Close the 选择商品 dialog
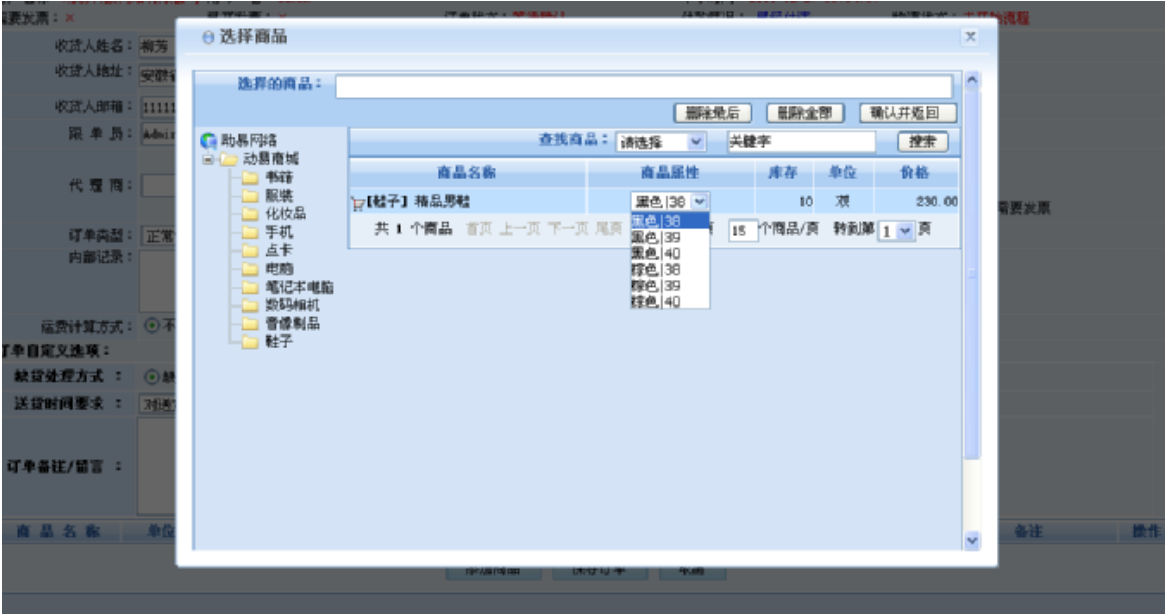This screenshot has height=615, width=1165. pos(970,36)
